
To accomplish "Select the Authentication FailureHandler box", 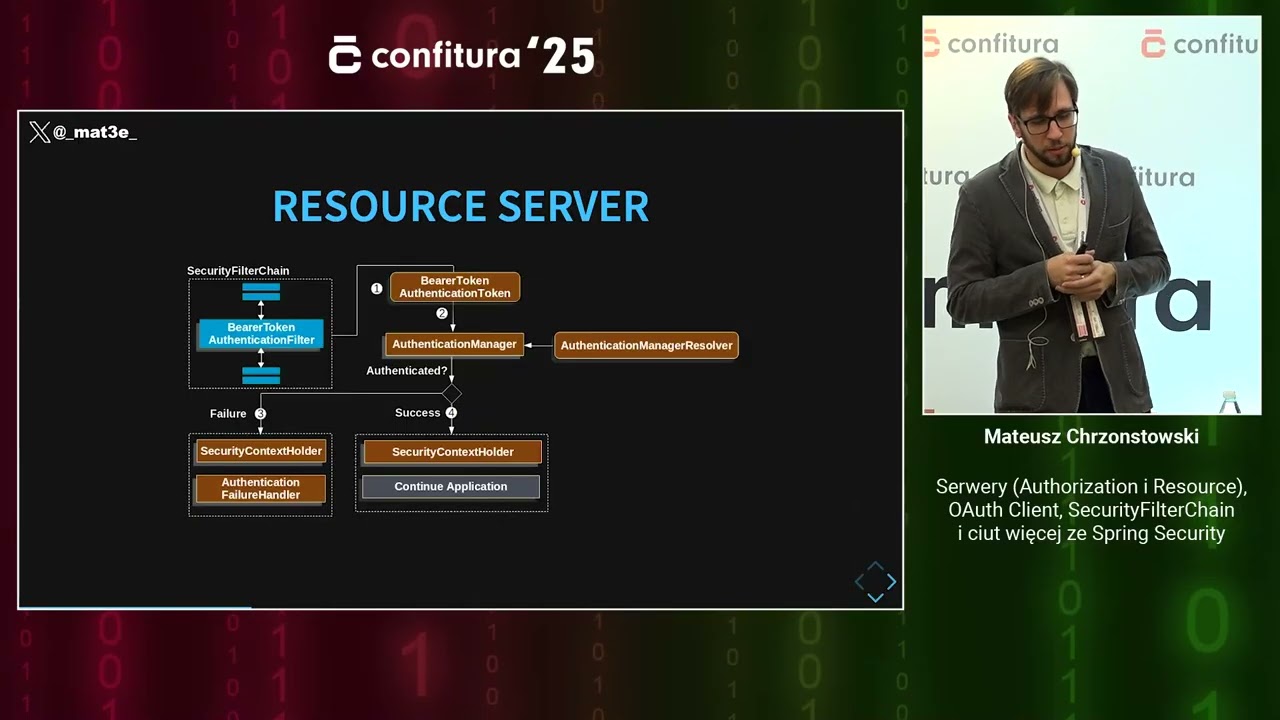I will pyautogui.click(x=260, y=489).
